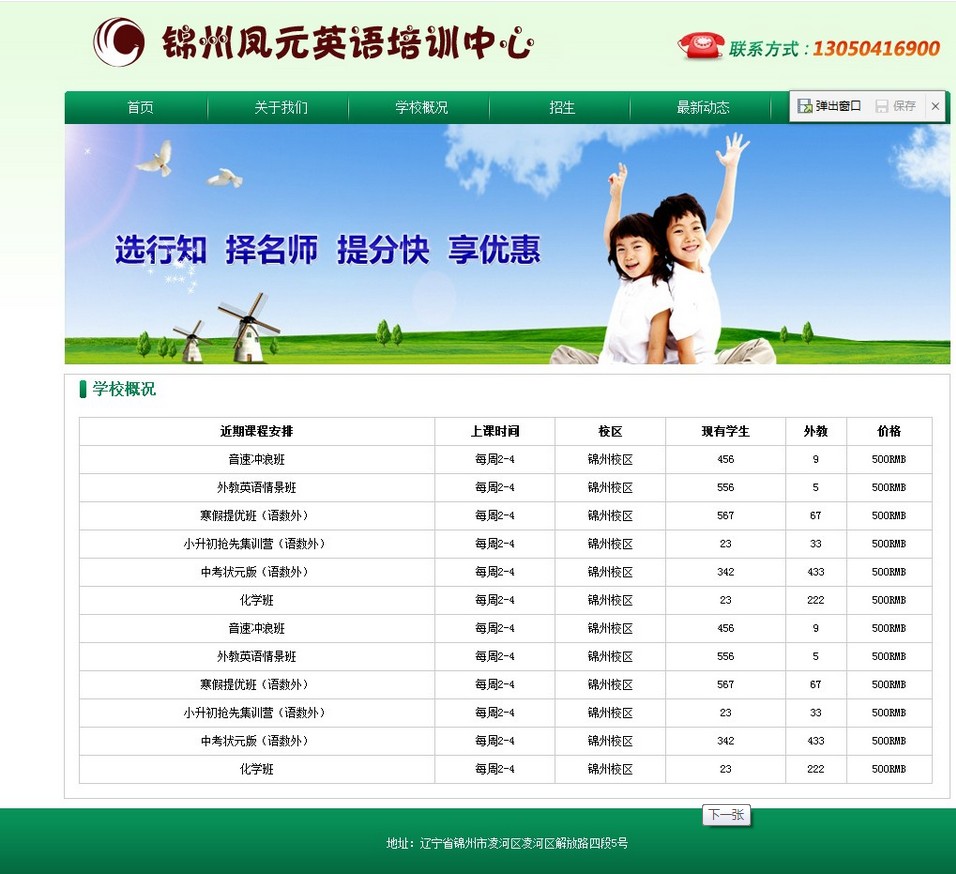This screenshot has height=874, width=956.
Task: Select 招生 in the navigation bar
Action: (562, 108)
